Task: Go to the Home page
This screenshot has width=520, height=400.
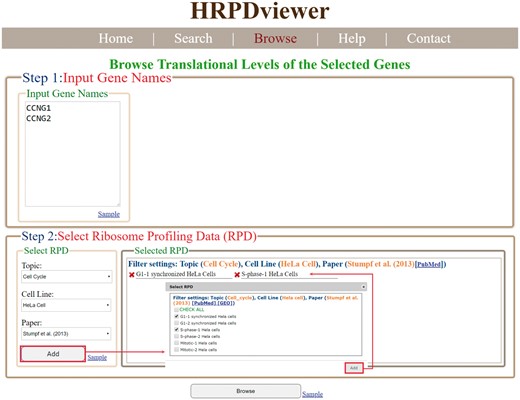Action: (x=116, y=38)
